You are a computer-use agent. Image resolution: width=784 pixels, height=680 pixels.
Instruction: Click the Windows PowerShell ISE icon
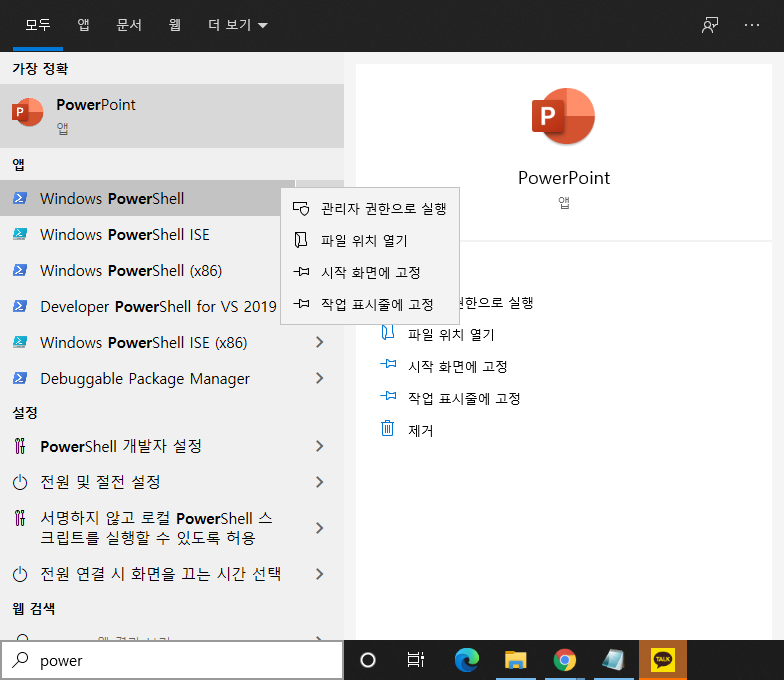[20, 234]
